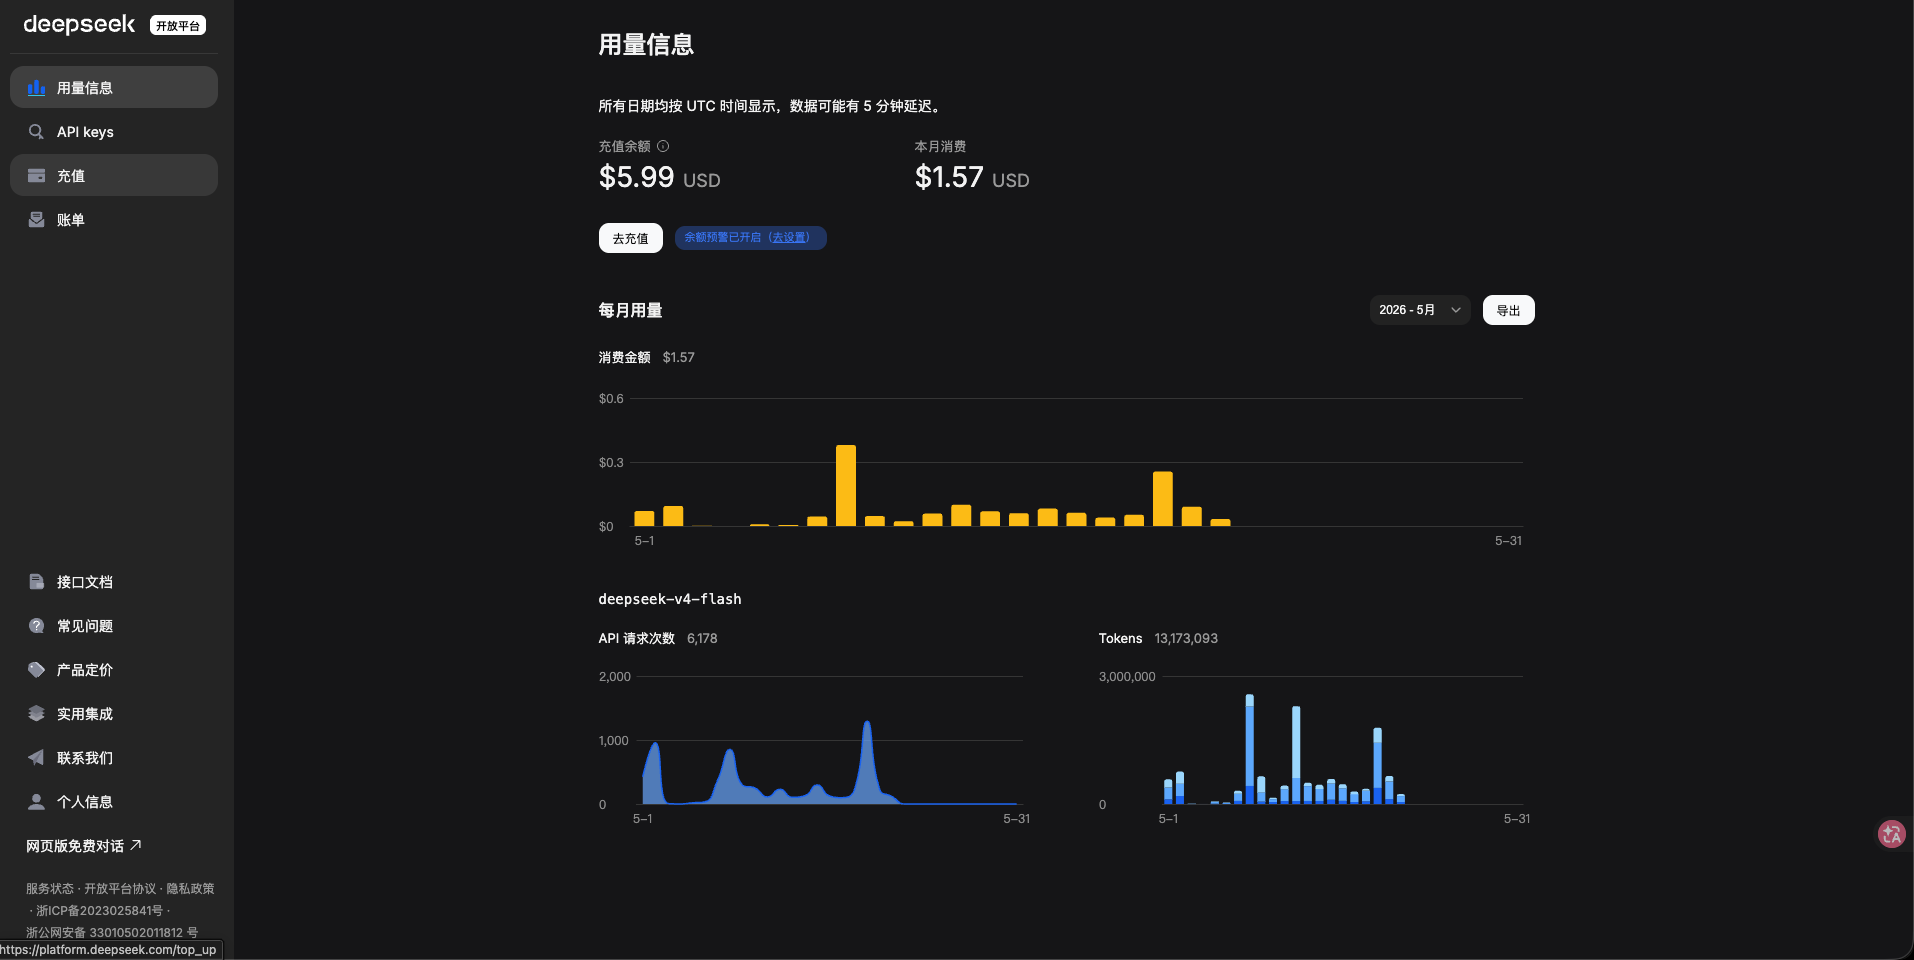Click the bar chart icon beside 用量信息
Image resolution: width=1914 pixels, height=960 pixels.
(x=36, y=88)
